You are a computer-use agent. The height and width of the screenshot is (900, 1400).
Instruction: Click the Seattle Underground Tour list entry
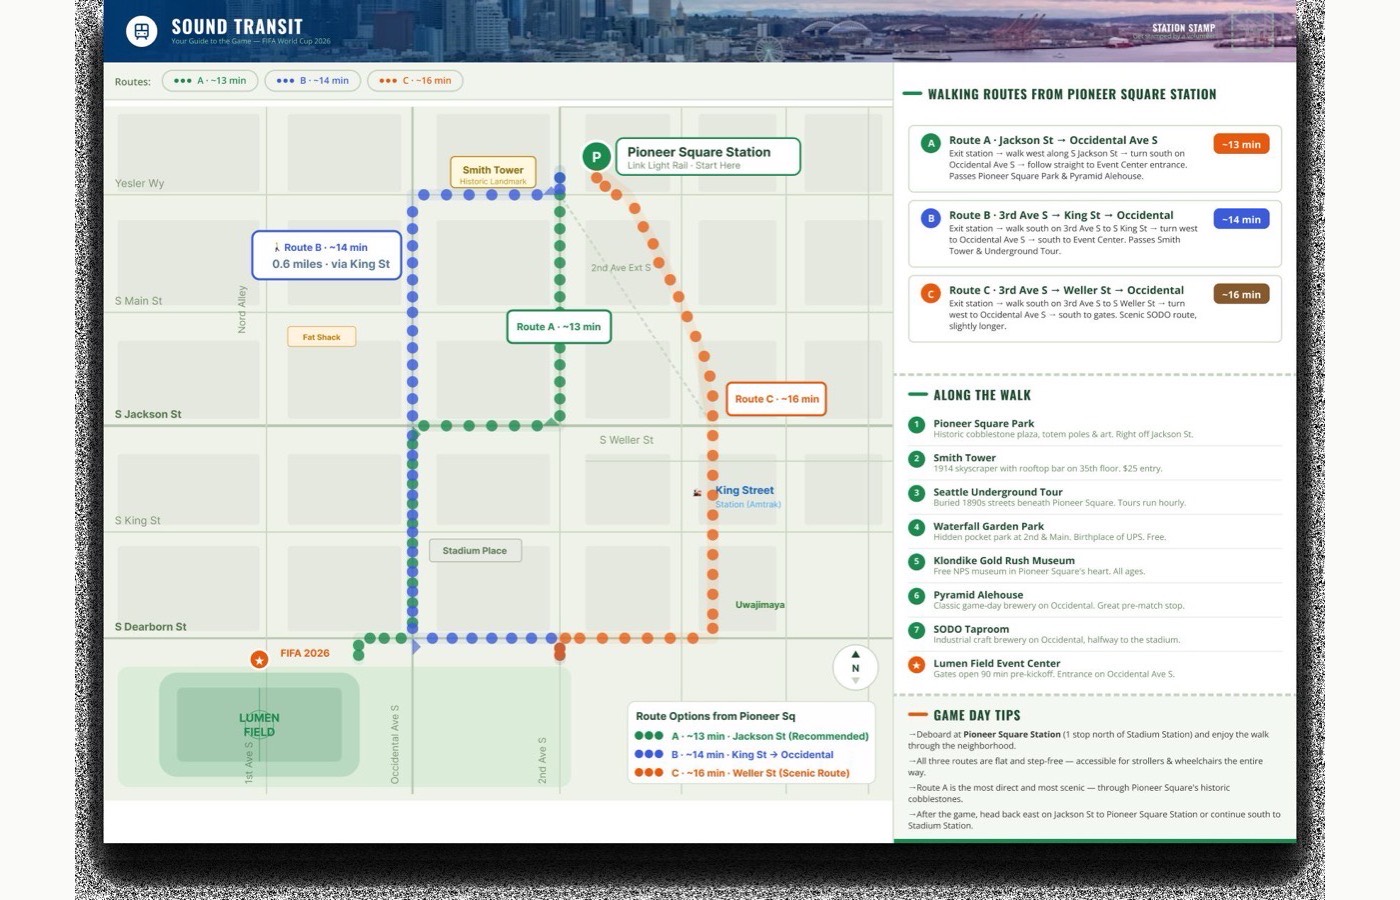1095,497
